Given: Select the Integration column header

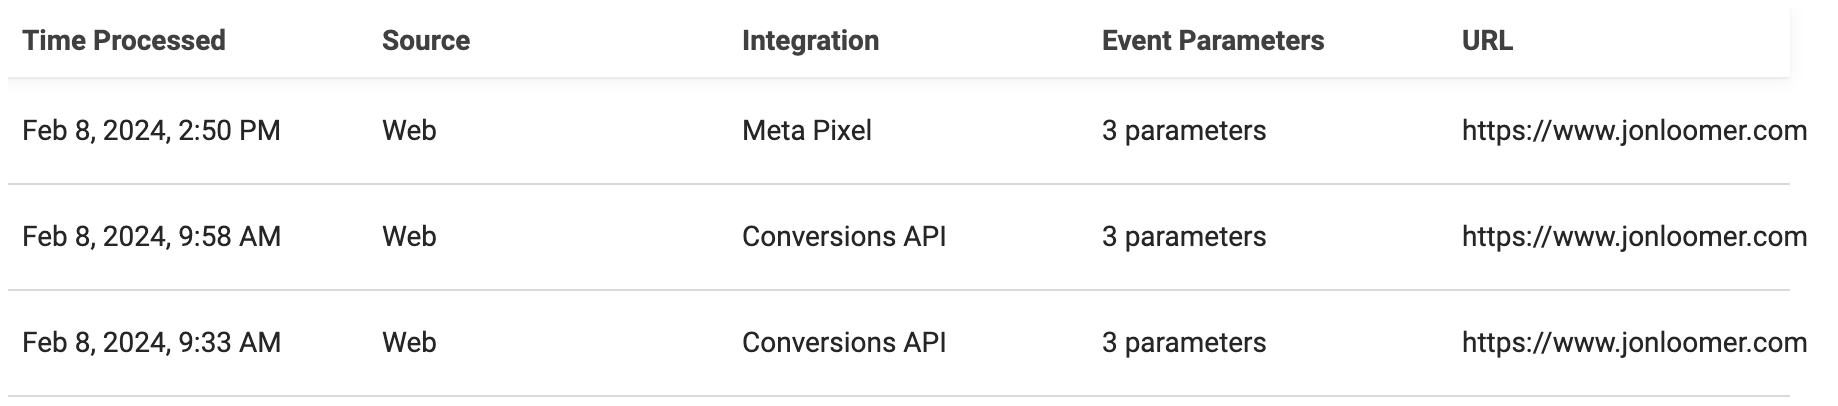Looking at the screenshot, I should click(x=810, y=41).
